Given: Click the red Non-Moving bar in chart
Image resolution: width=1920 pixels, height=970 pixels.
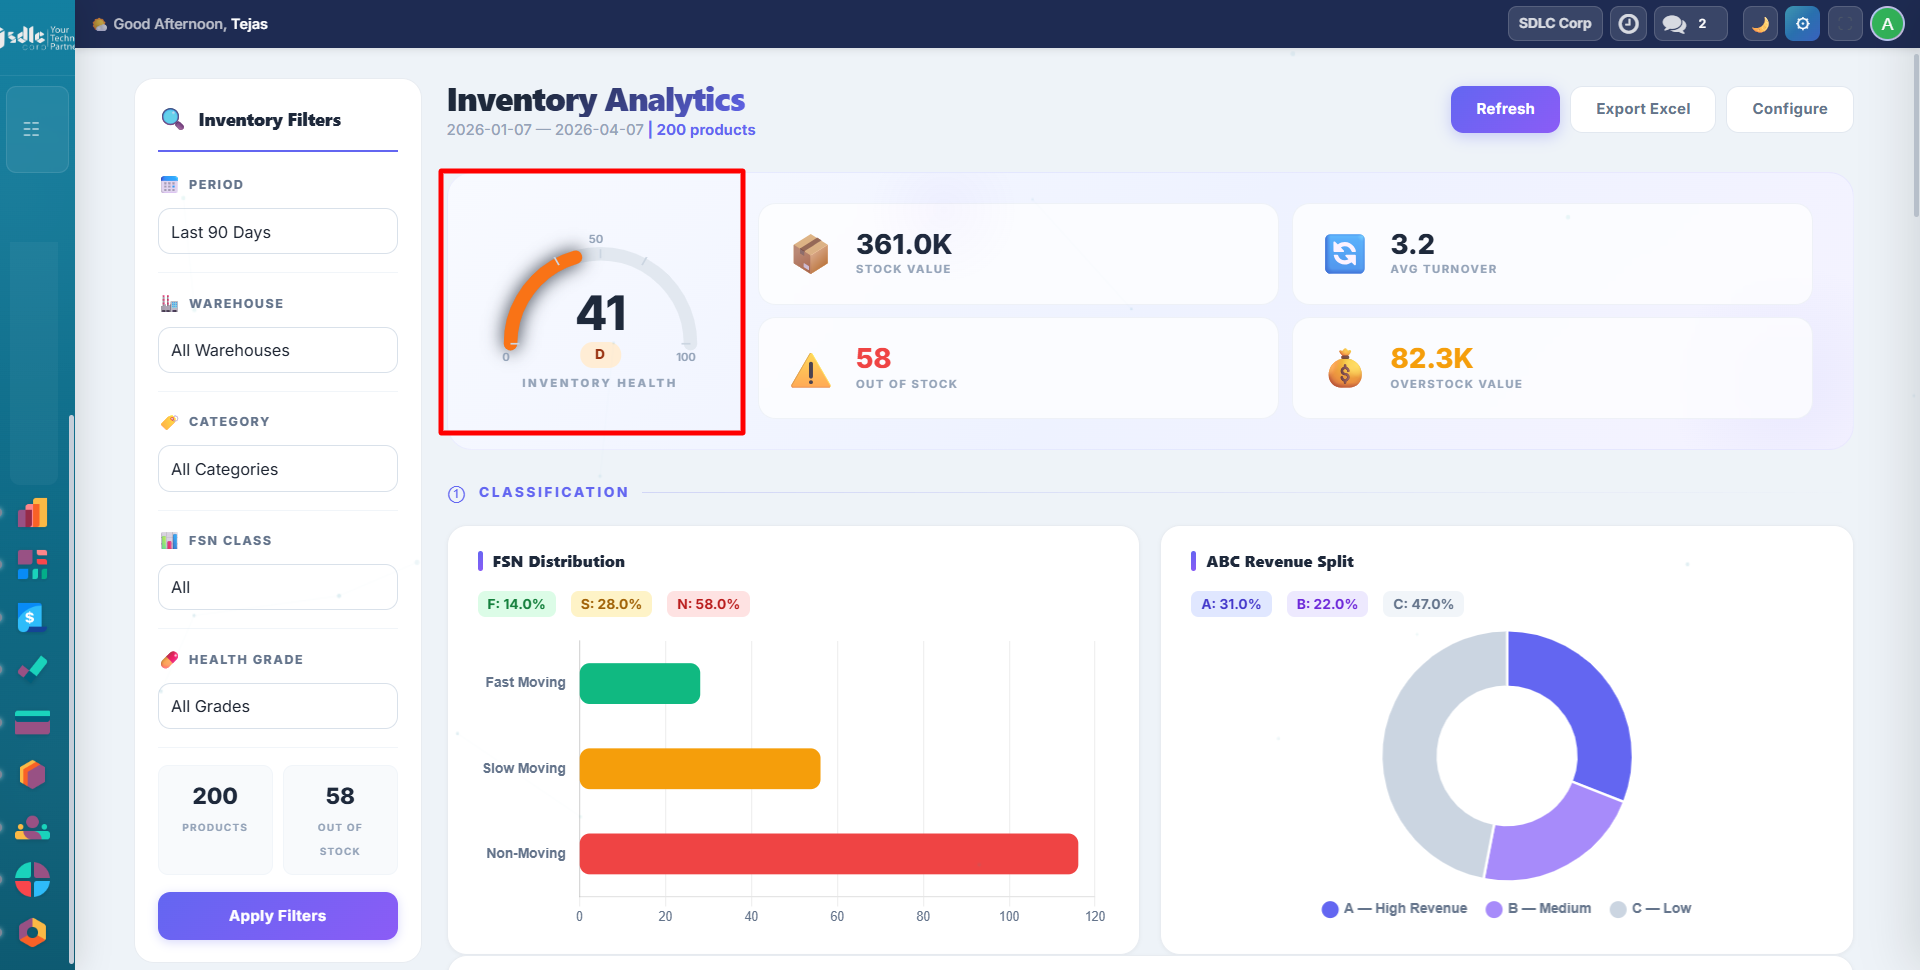Looking at the screenshot, I should pyautogui.click(x=828, y=854).
